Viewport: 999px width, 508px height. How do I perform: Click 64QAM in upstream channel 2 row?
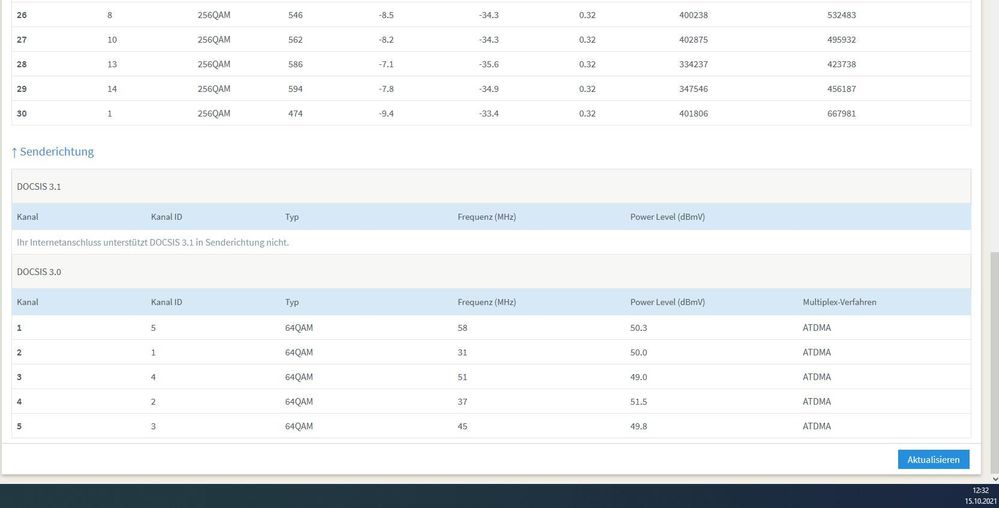coord(299,352)
